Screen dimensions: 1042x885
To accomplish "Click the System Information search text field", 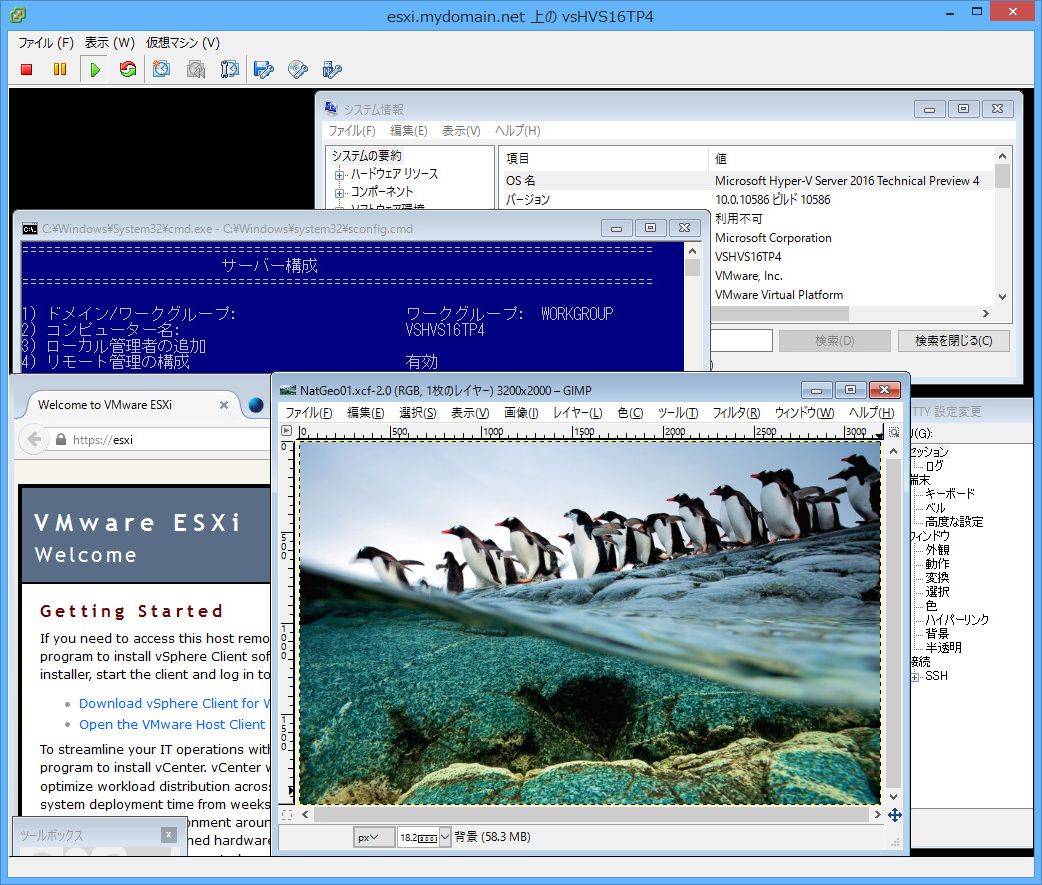I will pos(742,341).
